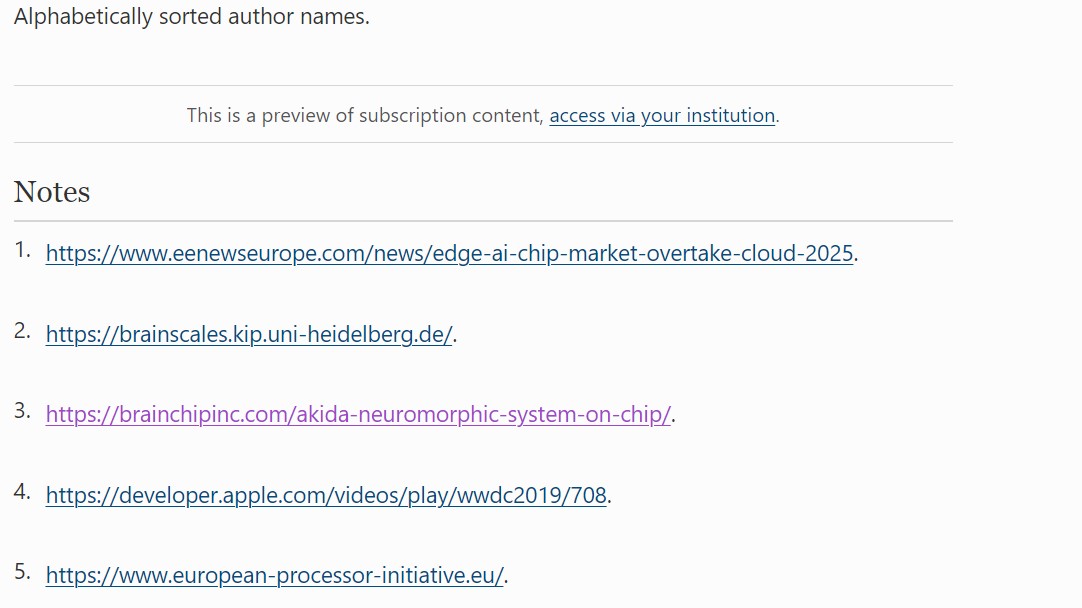This screenshot has height=608, width=1082.
Task: Click the divider line under Notes heading
Action: (x=483, y=221)
